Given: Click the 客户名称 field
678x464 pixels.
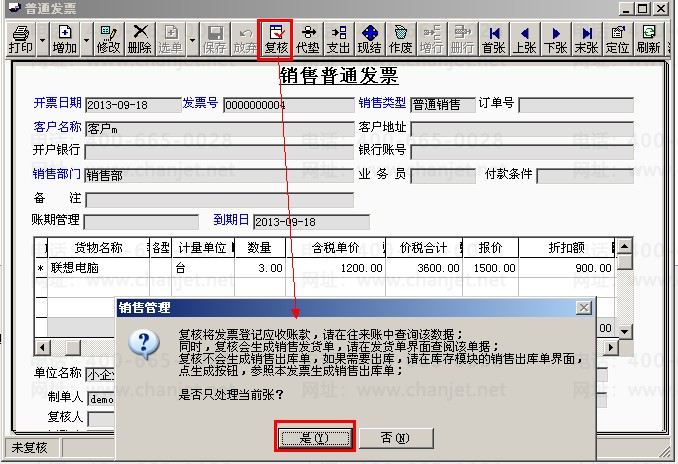Looking at the screenshot, I should (219, 128).
